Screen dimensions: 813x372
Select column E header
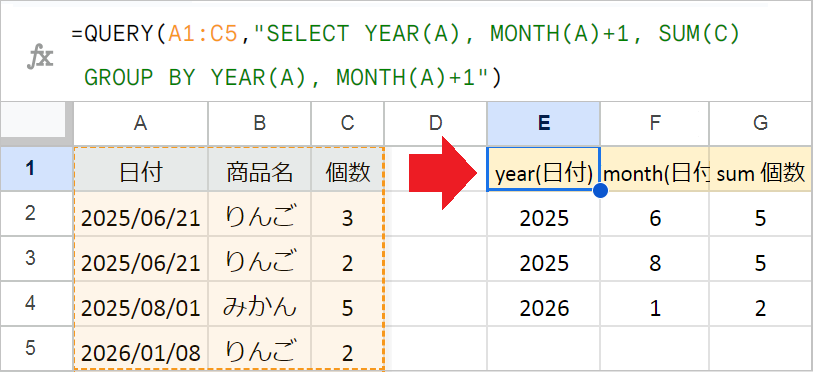click(x=543, y=123)
